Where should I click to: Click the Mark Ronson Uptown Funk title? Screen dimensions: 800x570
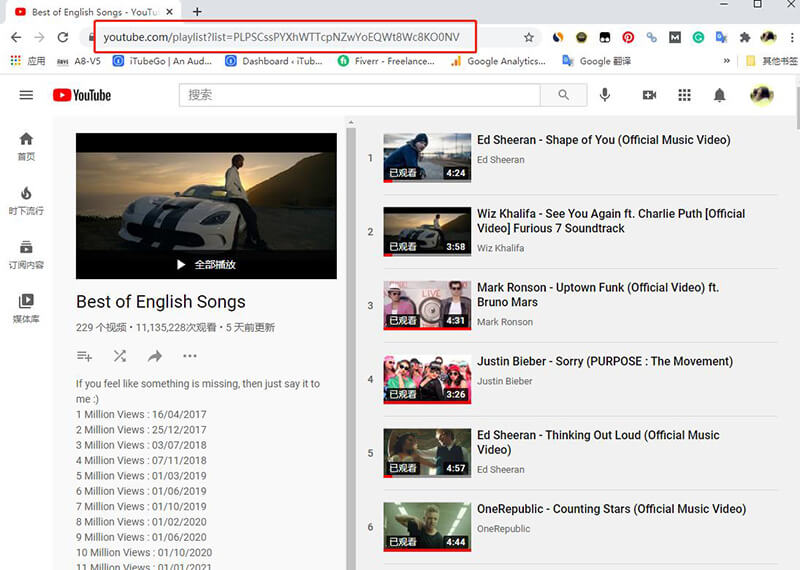[x=598, y=295]
